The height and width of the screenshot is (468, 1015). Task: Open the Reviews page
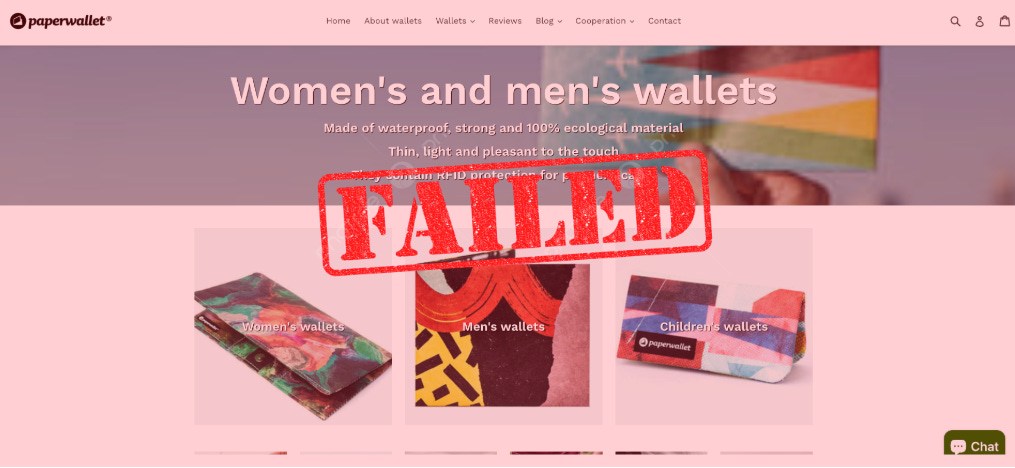505,21
